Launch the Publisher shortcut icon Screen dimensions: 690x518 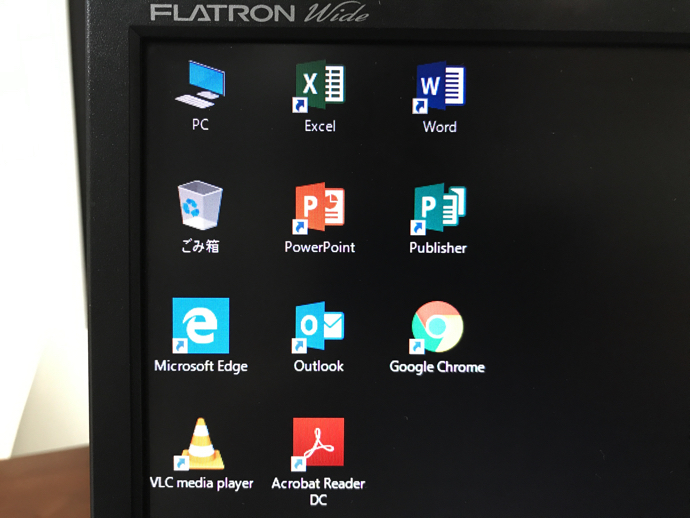pos(438,209)
